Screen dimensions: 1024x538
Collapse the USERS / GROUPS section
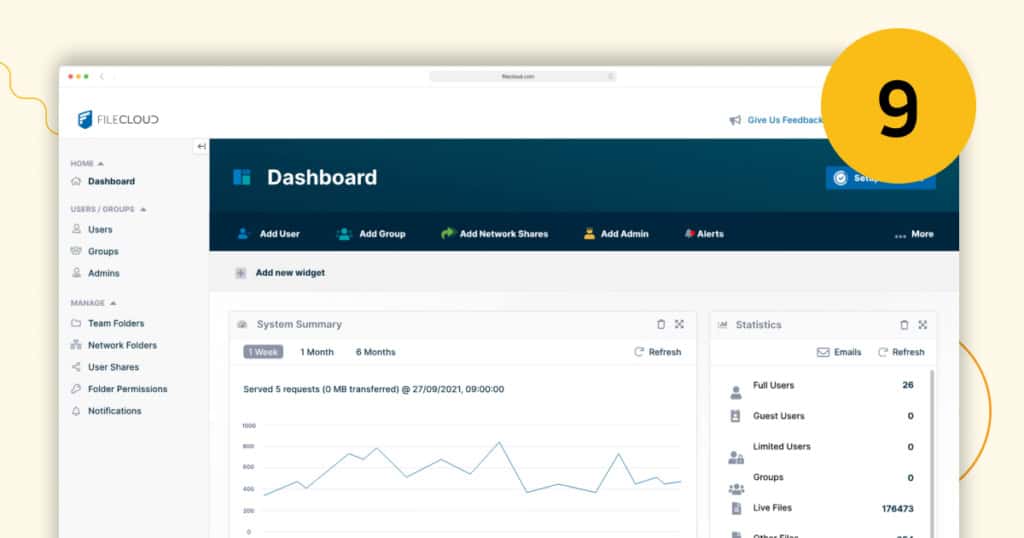(x=143, y=210)
